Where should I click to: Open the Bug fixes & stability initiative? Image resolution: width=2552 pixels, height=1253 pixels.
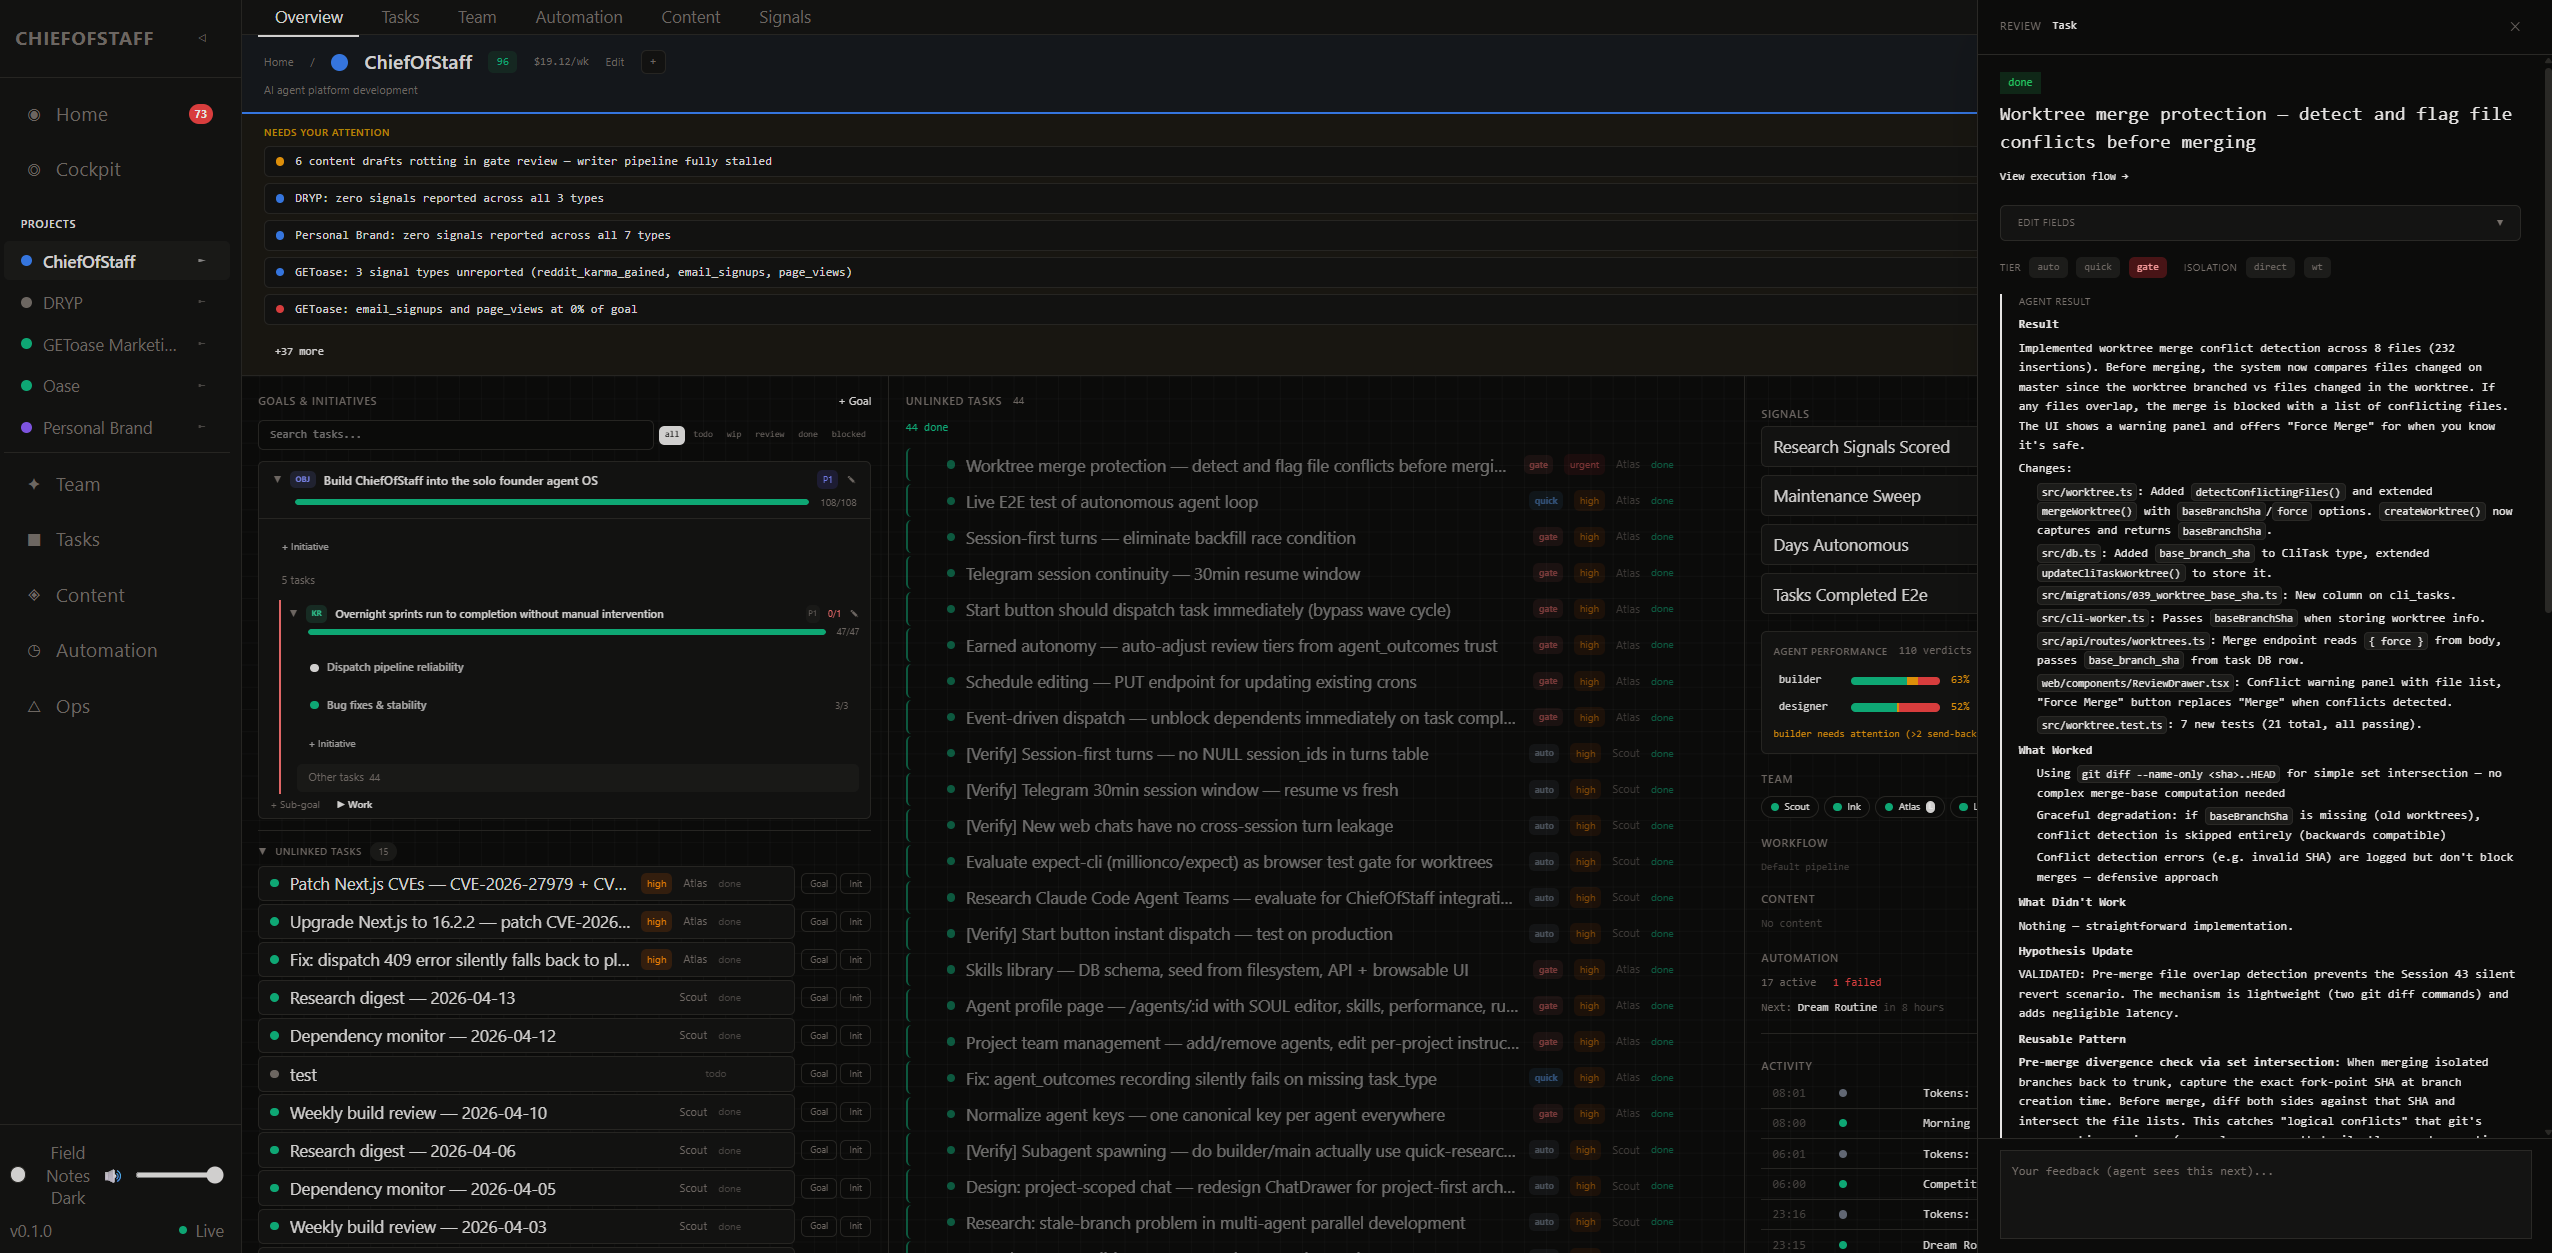pos(376,705)
